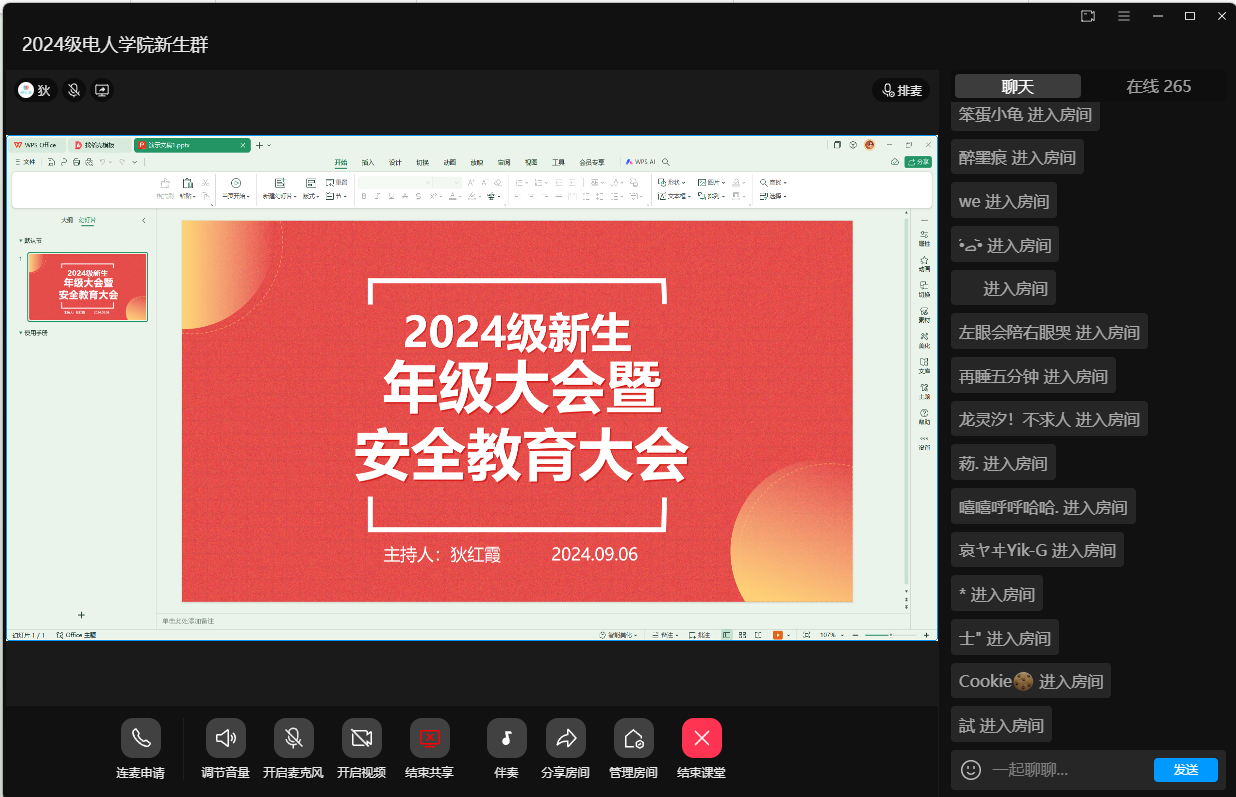Click the muted mic icon by host
The image size is (1236, 797).
[x=73, y=90]
